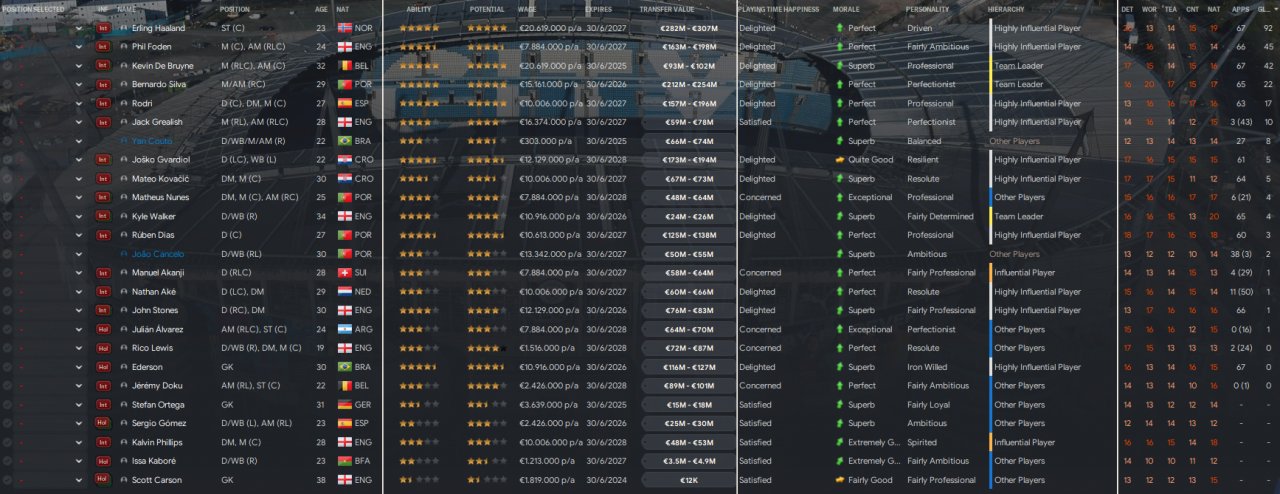Click Joško Gvardiol's orange Quite Good morale icon
The image size is (1280, 494).
[839, 160]
